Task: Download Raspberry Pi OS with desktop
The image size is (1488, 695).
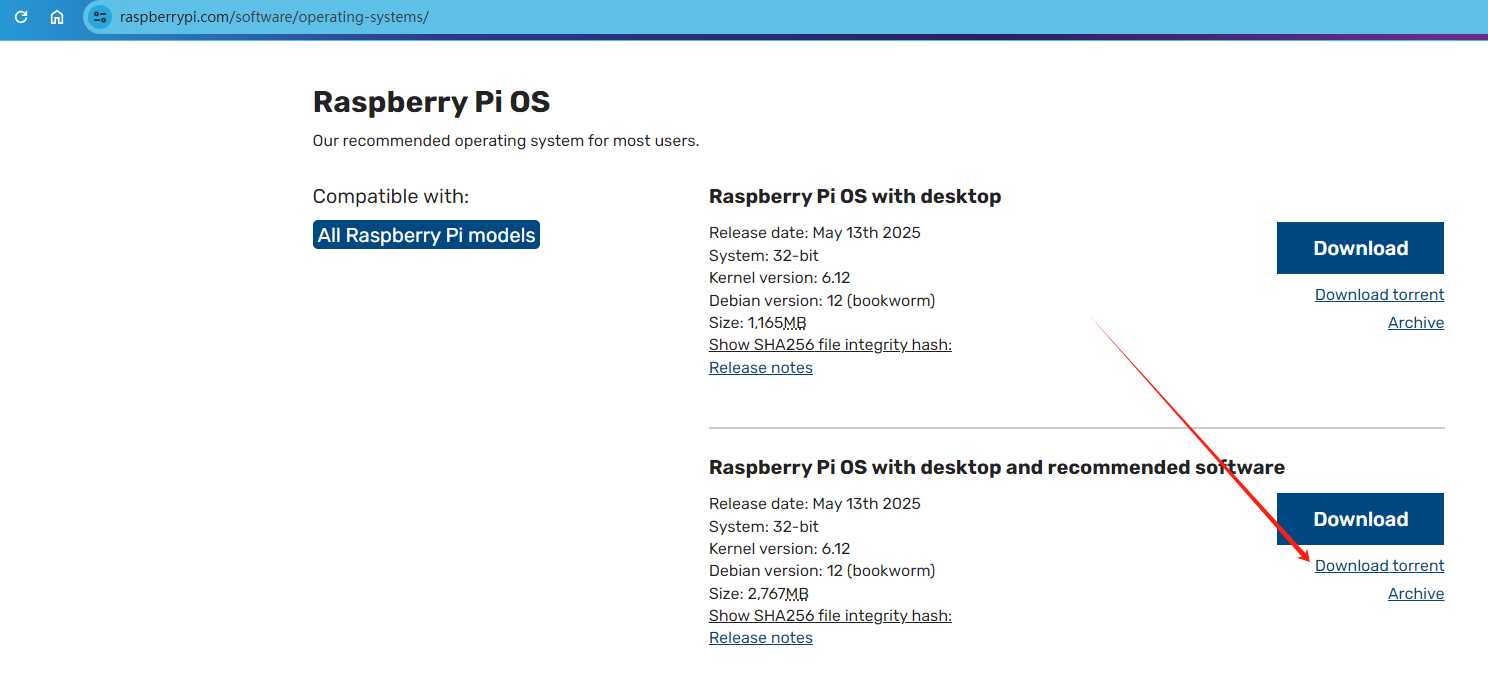Action: tap(1360, 248)
